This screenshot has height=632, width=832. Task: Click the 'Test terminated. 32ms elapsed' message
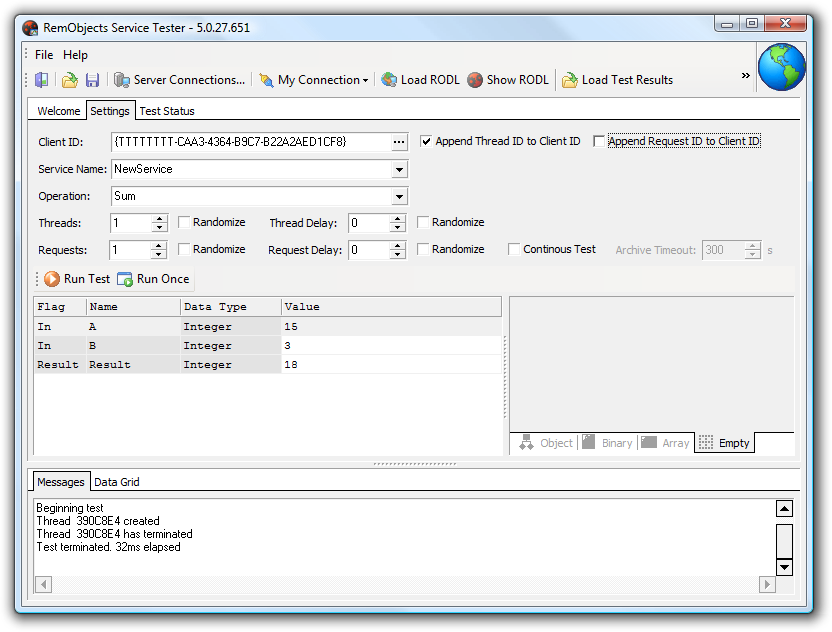[108, 547]
